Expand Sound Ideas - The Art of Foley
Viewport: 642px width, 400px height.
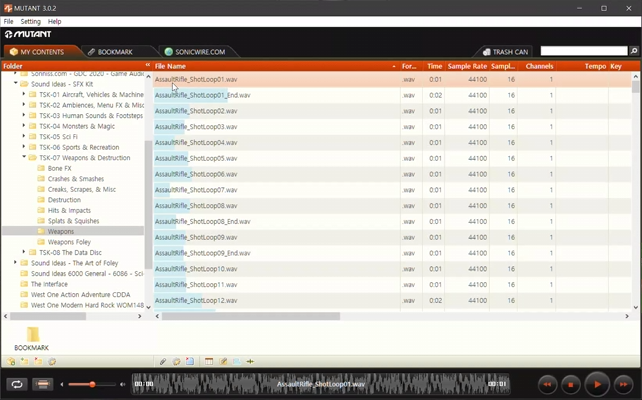(16, 262)
